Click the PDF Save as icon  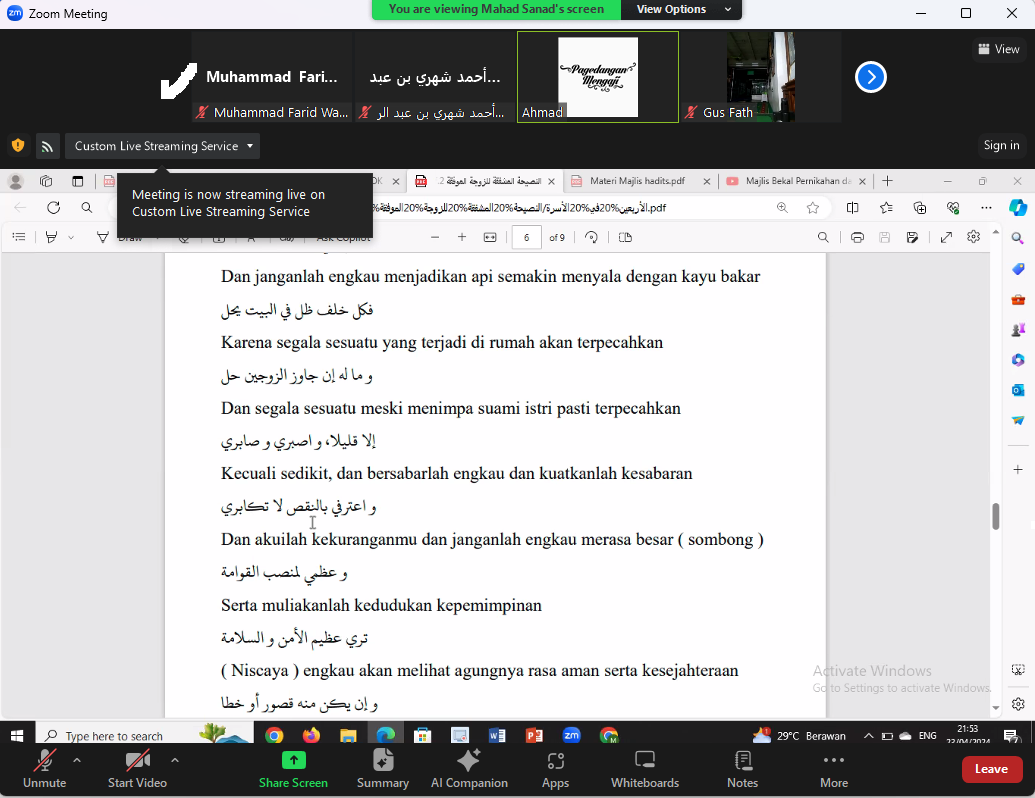click(912, 237)
